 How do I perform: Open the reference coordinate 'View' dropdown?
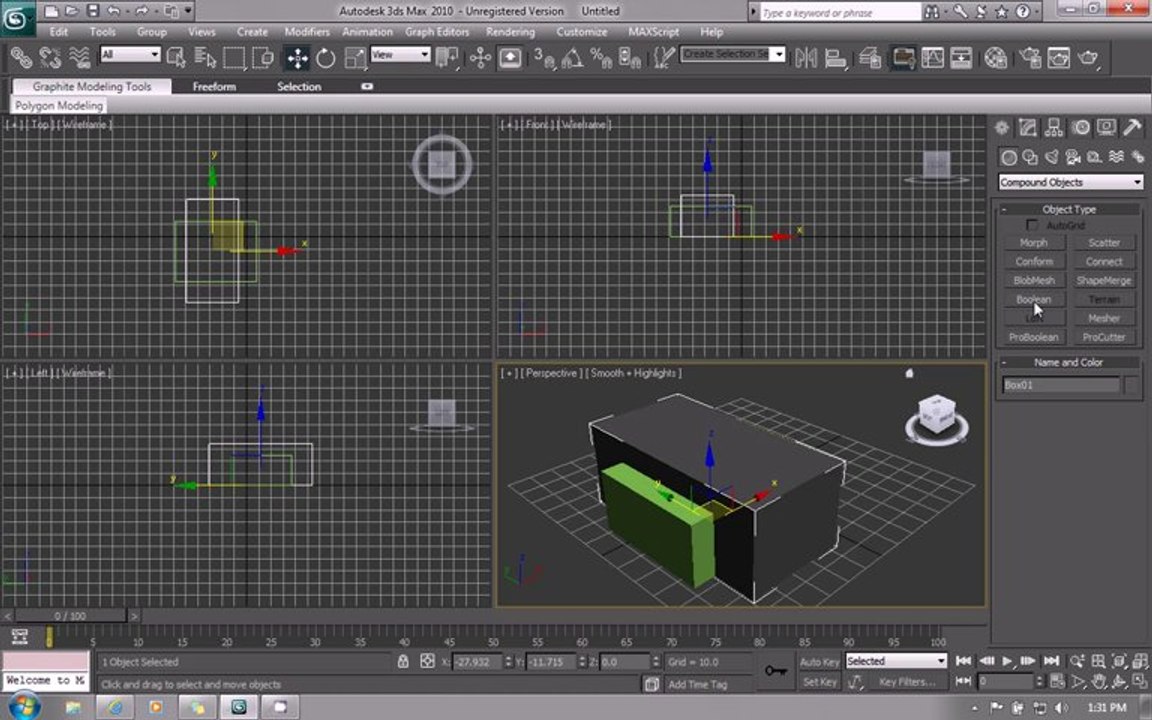400,54
